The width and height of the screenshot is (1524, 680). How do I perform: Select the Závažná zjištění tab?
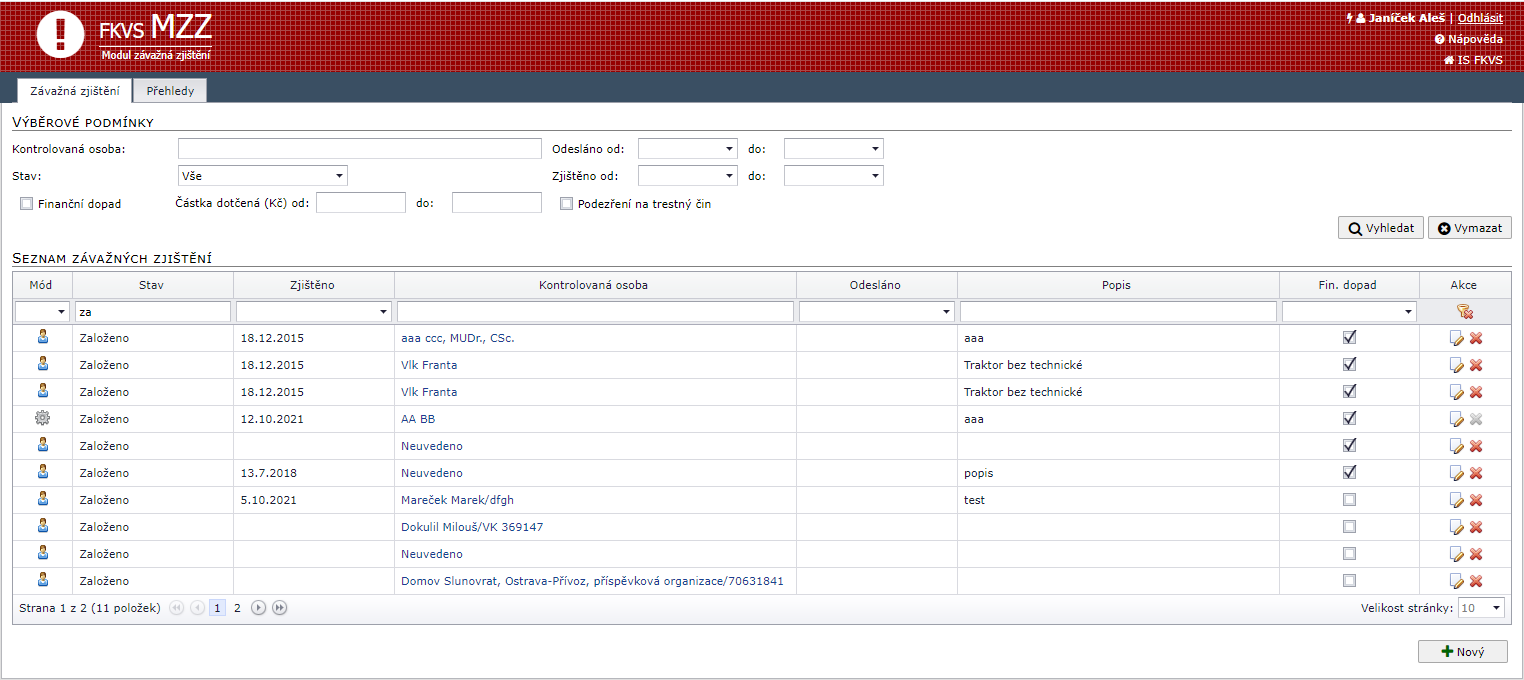[x=75, y=91]
